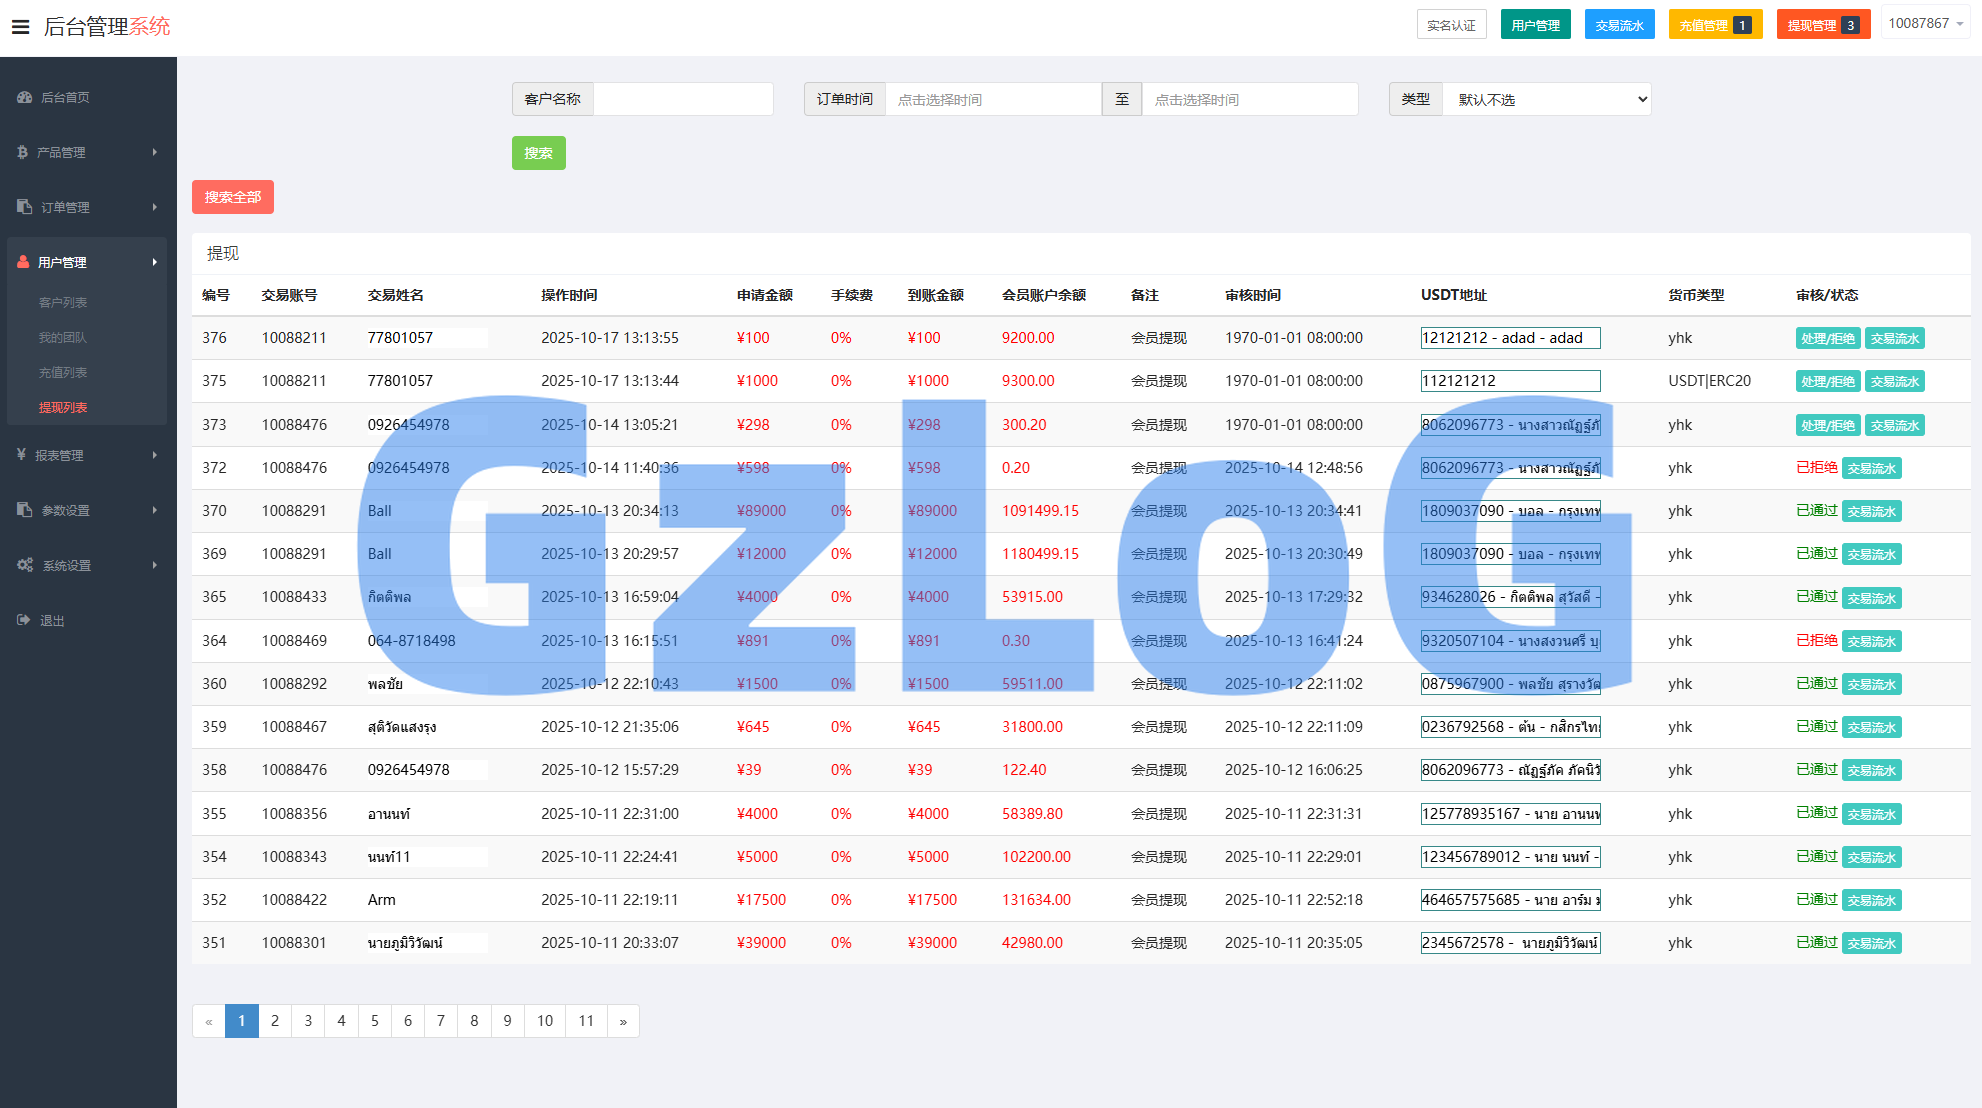The width and height of the screenshot is (1982, 1108).
Task: Open 客户列表 in sidebar submenu
Action: pos(63,302)
